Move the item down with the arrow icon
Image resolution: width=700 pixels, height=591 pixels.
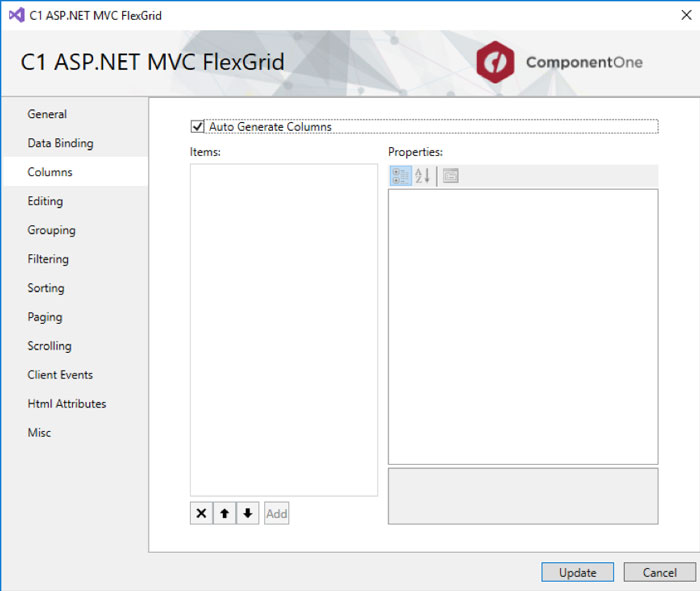(x=248, y=513)
